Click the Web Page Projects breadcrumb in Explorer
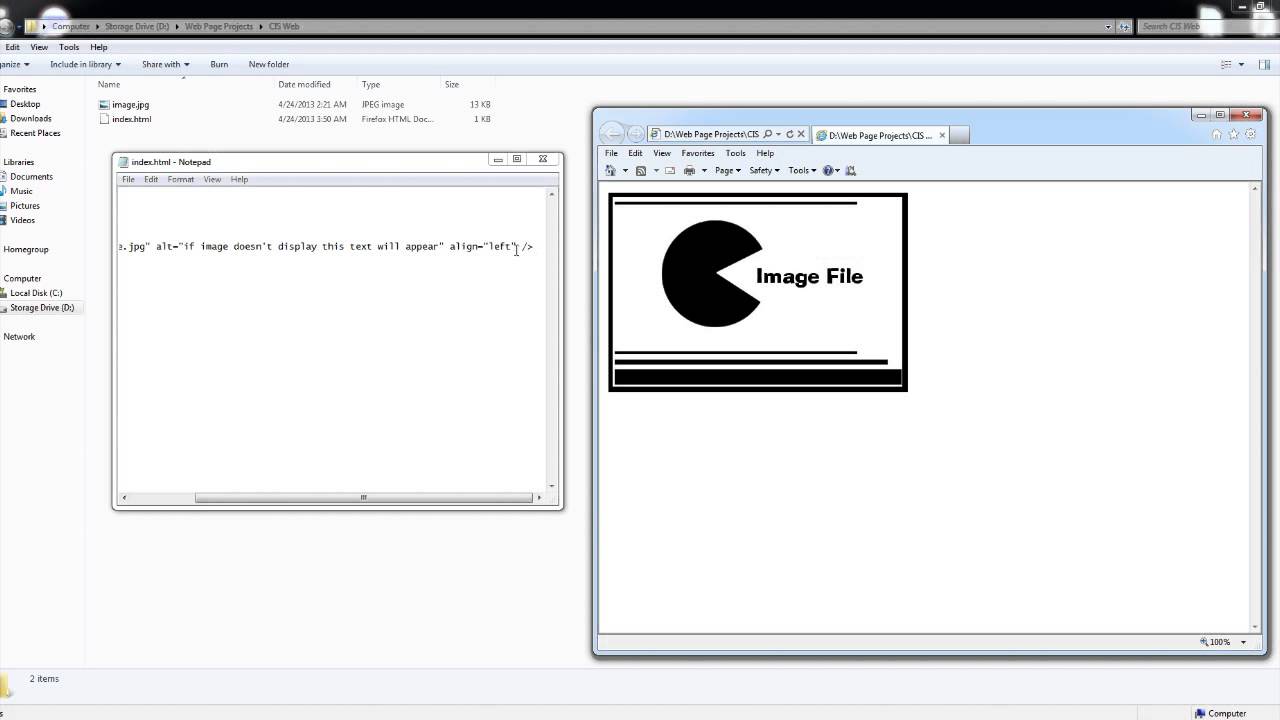 (x=219, y=26)
